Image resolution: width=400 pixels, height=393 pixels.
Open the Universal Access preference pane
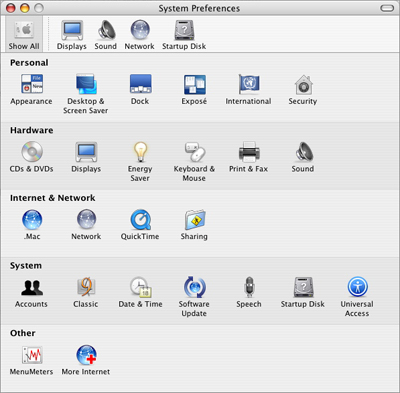[357, 297]
